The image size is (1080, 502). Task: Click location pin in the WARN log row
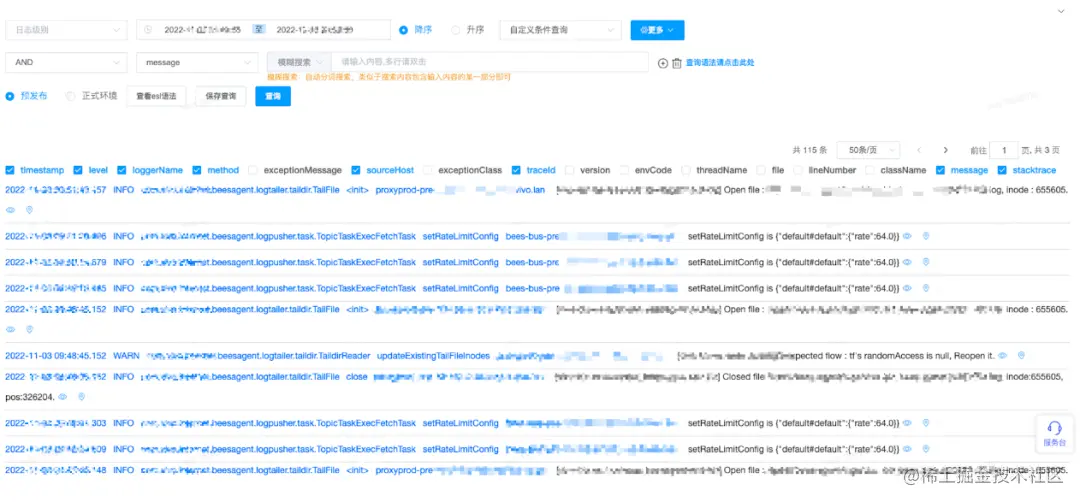click(1021, 355)
